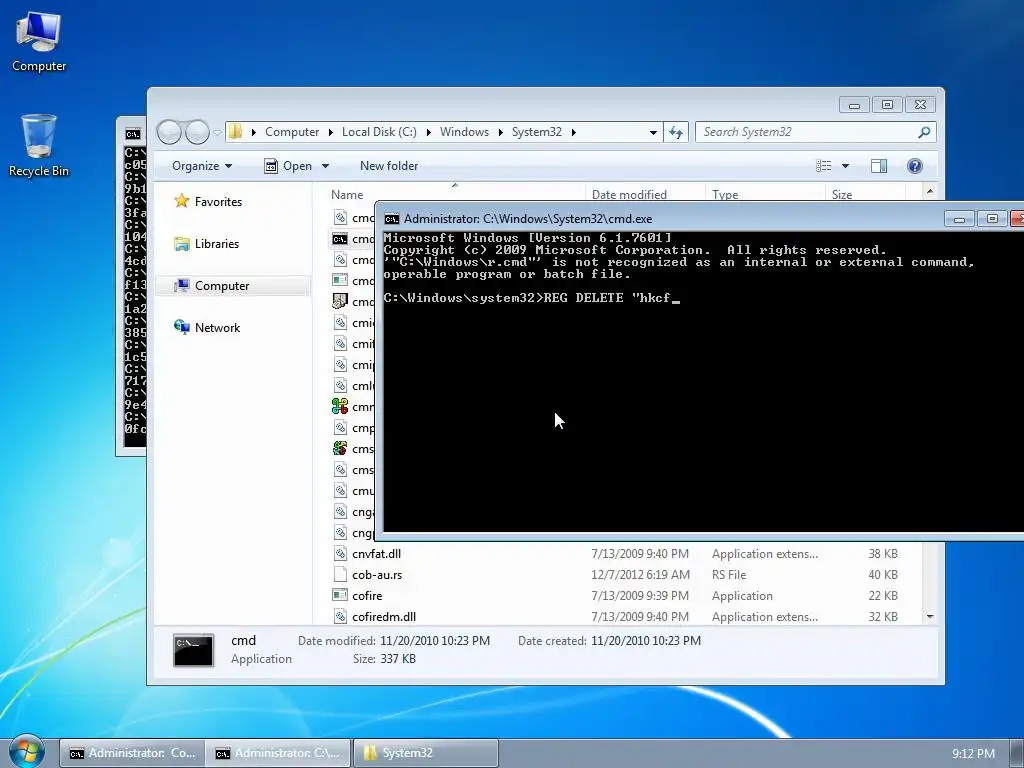Expand the Open button dropdown arrow

pos(325,166)
